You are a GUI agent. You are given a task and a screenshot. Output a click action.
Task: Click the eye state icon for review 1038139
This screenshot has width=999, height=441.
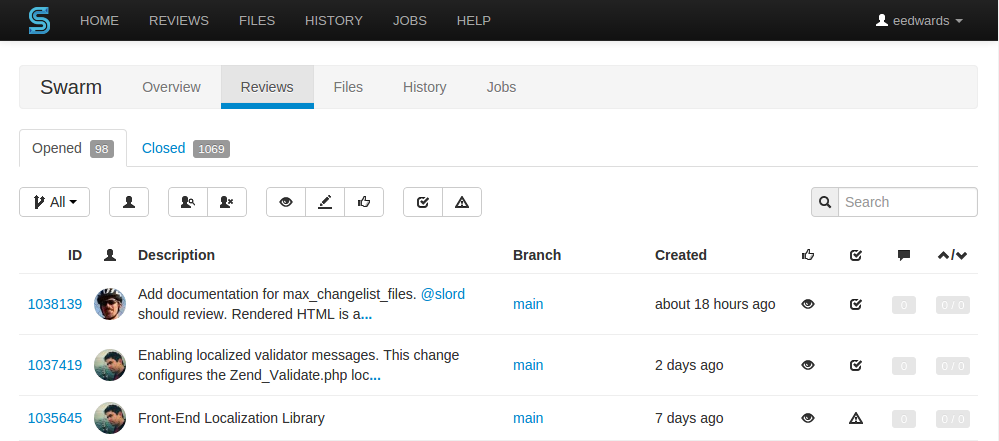point(808,305)
